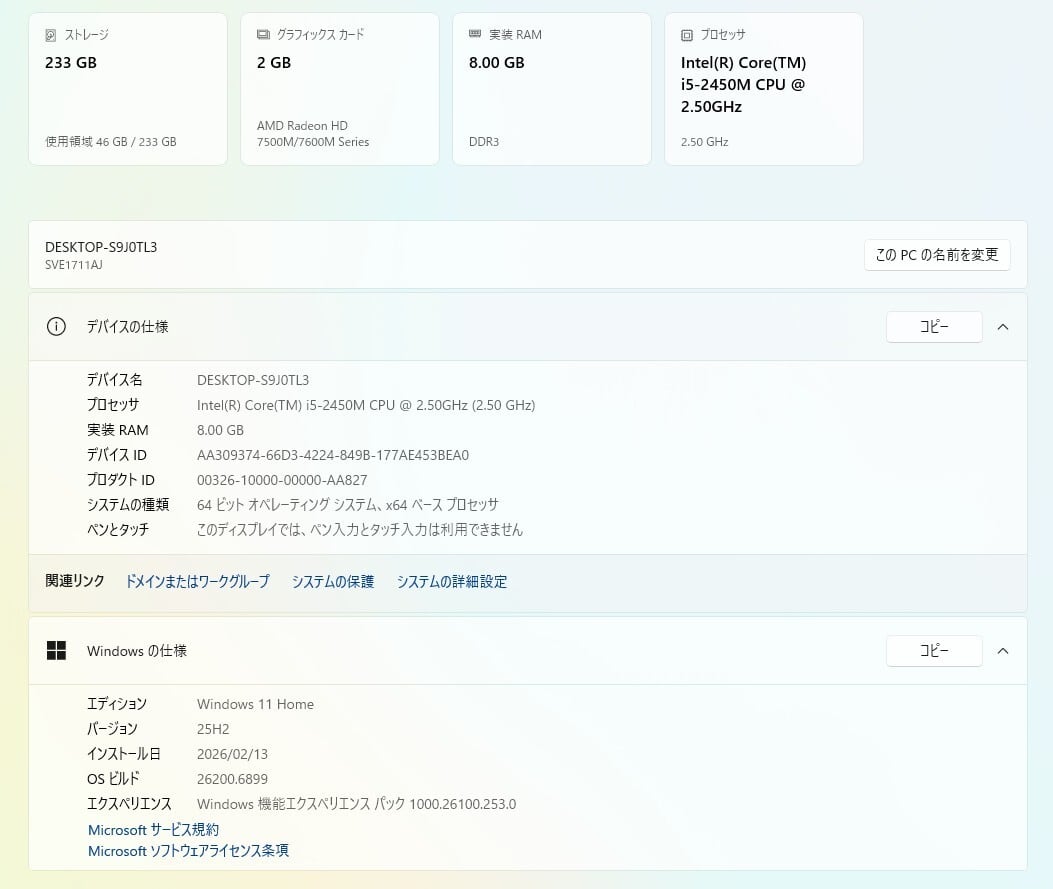This screenshot has height=889, width=1053.
Task: Select the storage usage text 使用領域 46 GB / 233 GB
Action: tap(111, 142)
